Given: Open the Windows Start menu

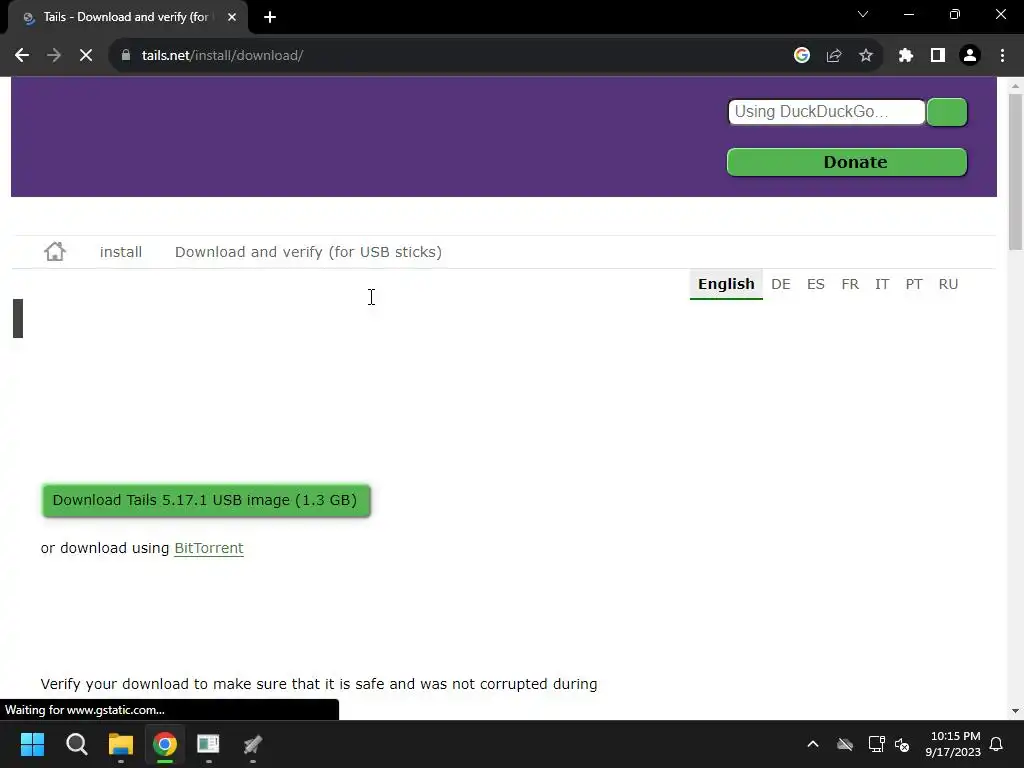Looking at the screenshot, I should pos(32,744).
